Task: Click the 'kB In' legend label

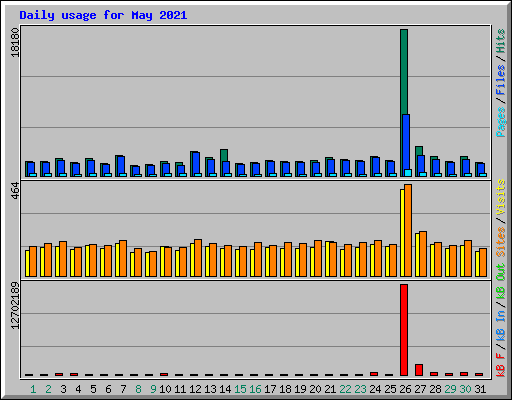Action: coord(501,326)
